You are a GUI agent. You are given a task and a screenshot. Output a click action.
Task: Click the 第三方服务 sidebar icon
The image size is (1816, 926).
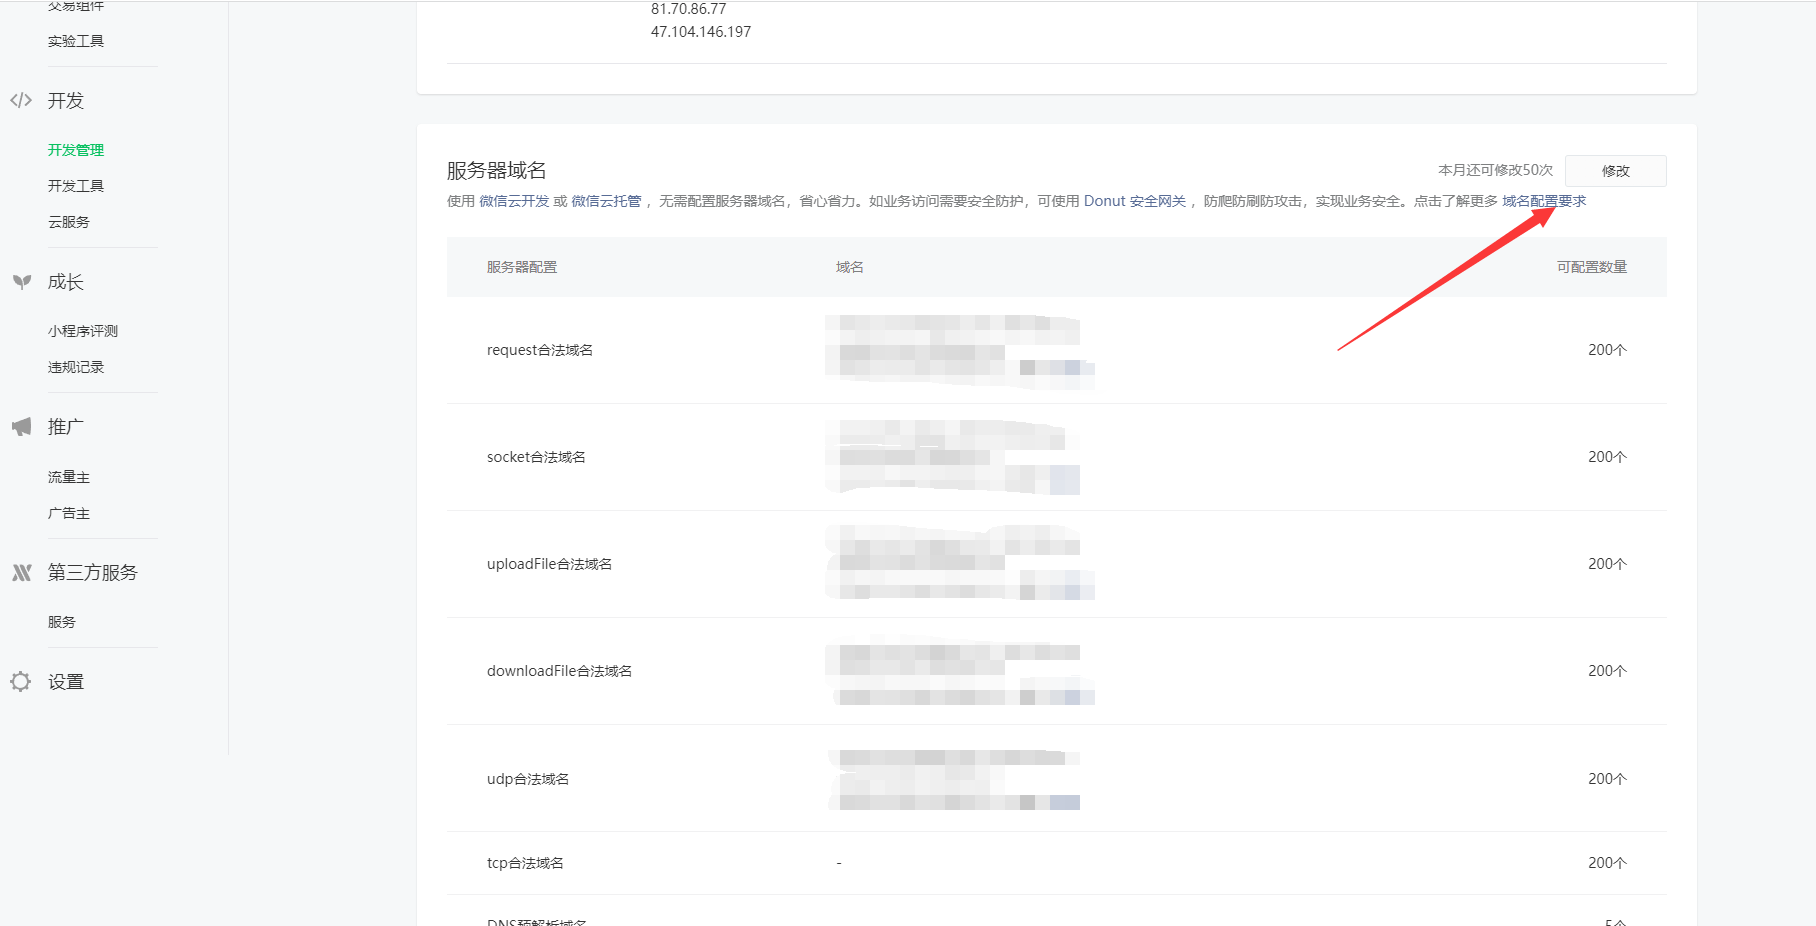coord(21,573)
